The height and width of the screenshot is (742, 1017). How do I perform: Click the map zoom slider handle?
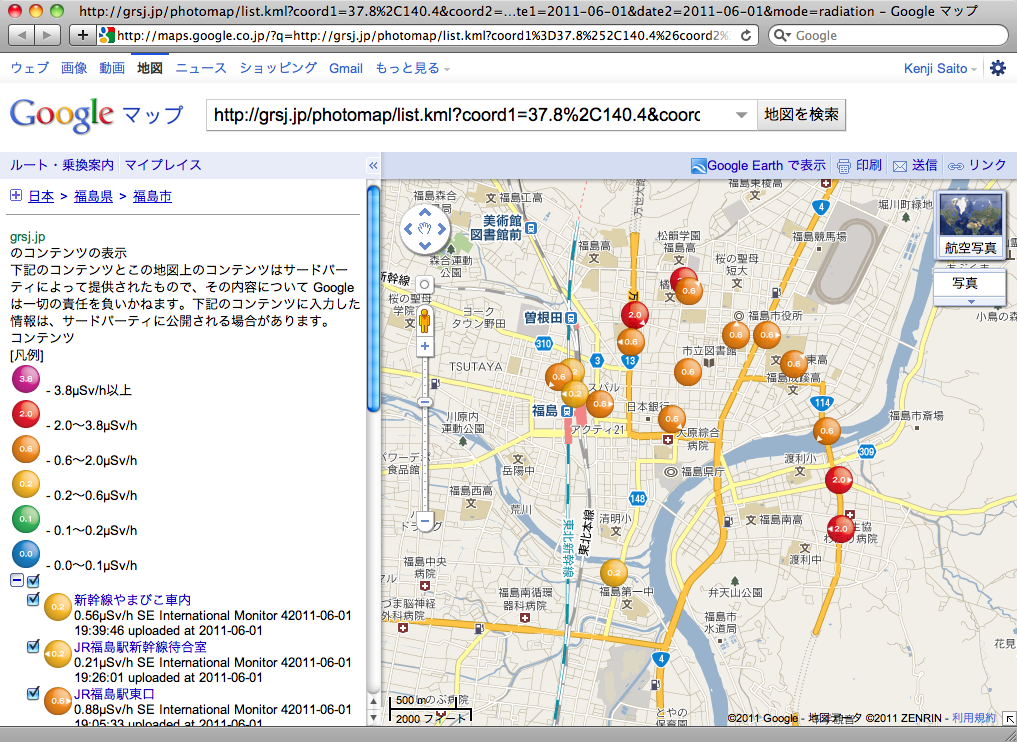[x=424, y=402]
